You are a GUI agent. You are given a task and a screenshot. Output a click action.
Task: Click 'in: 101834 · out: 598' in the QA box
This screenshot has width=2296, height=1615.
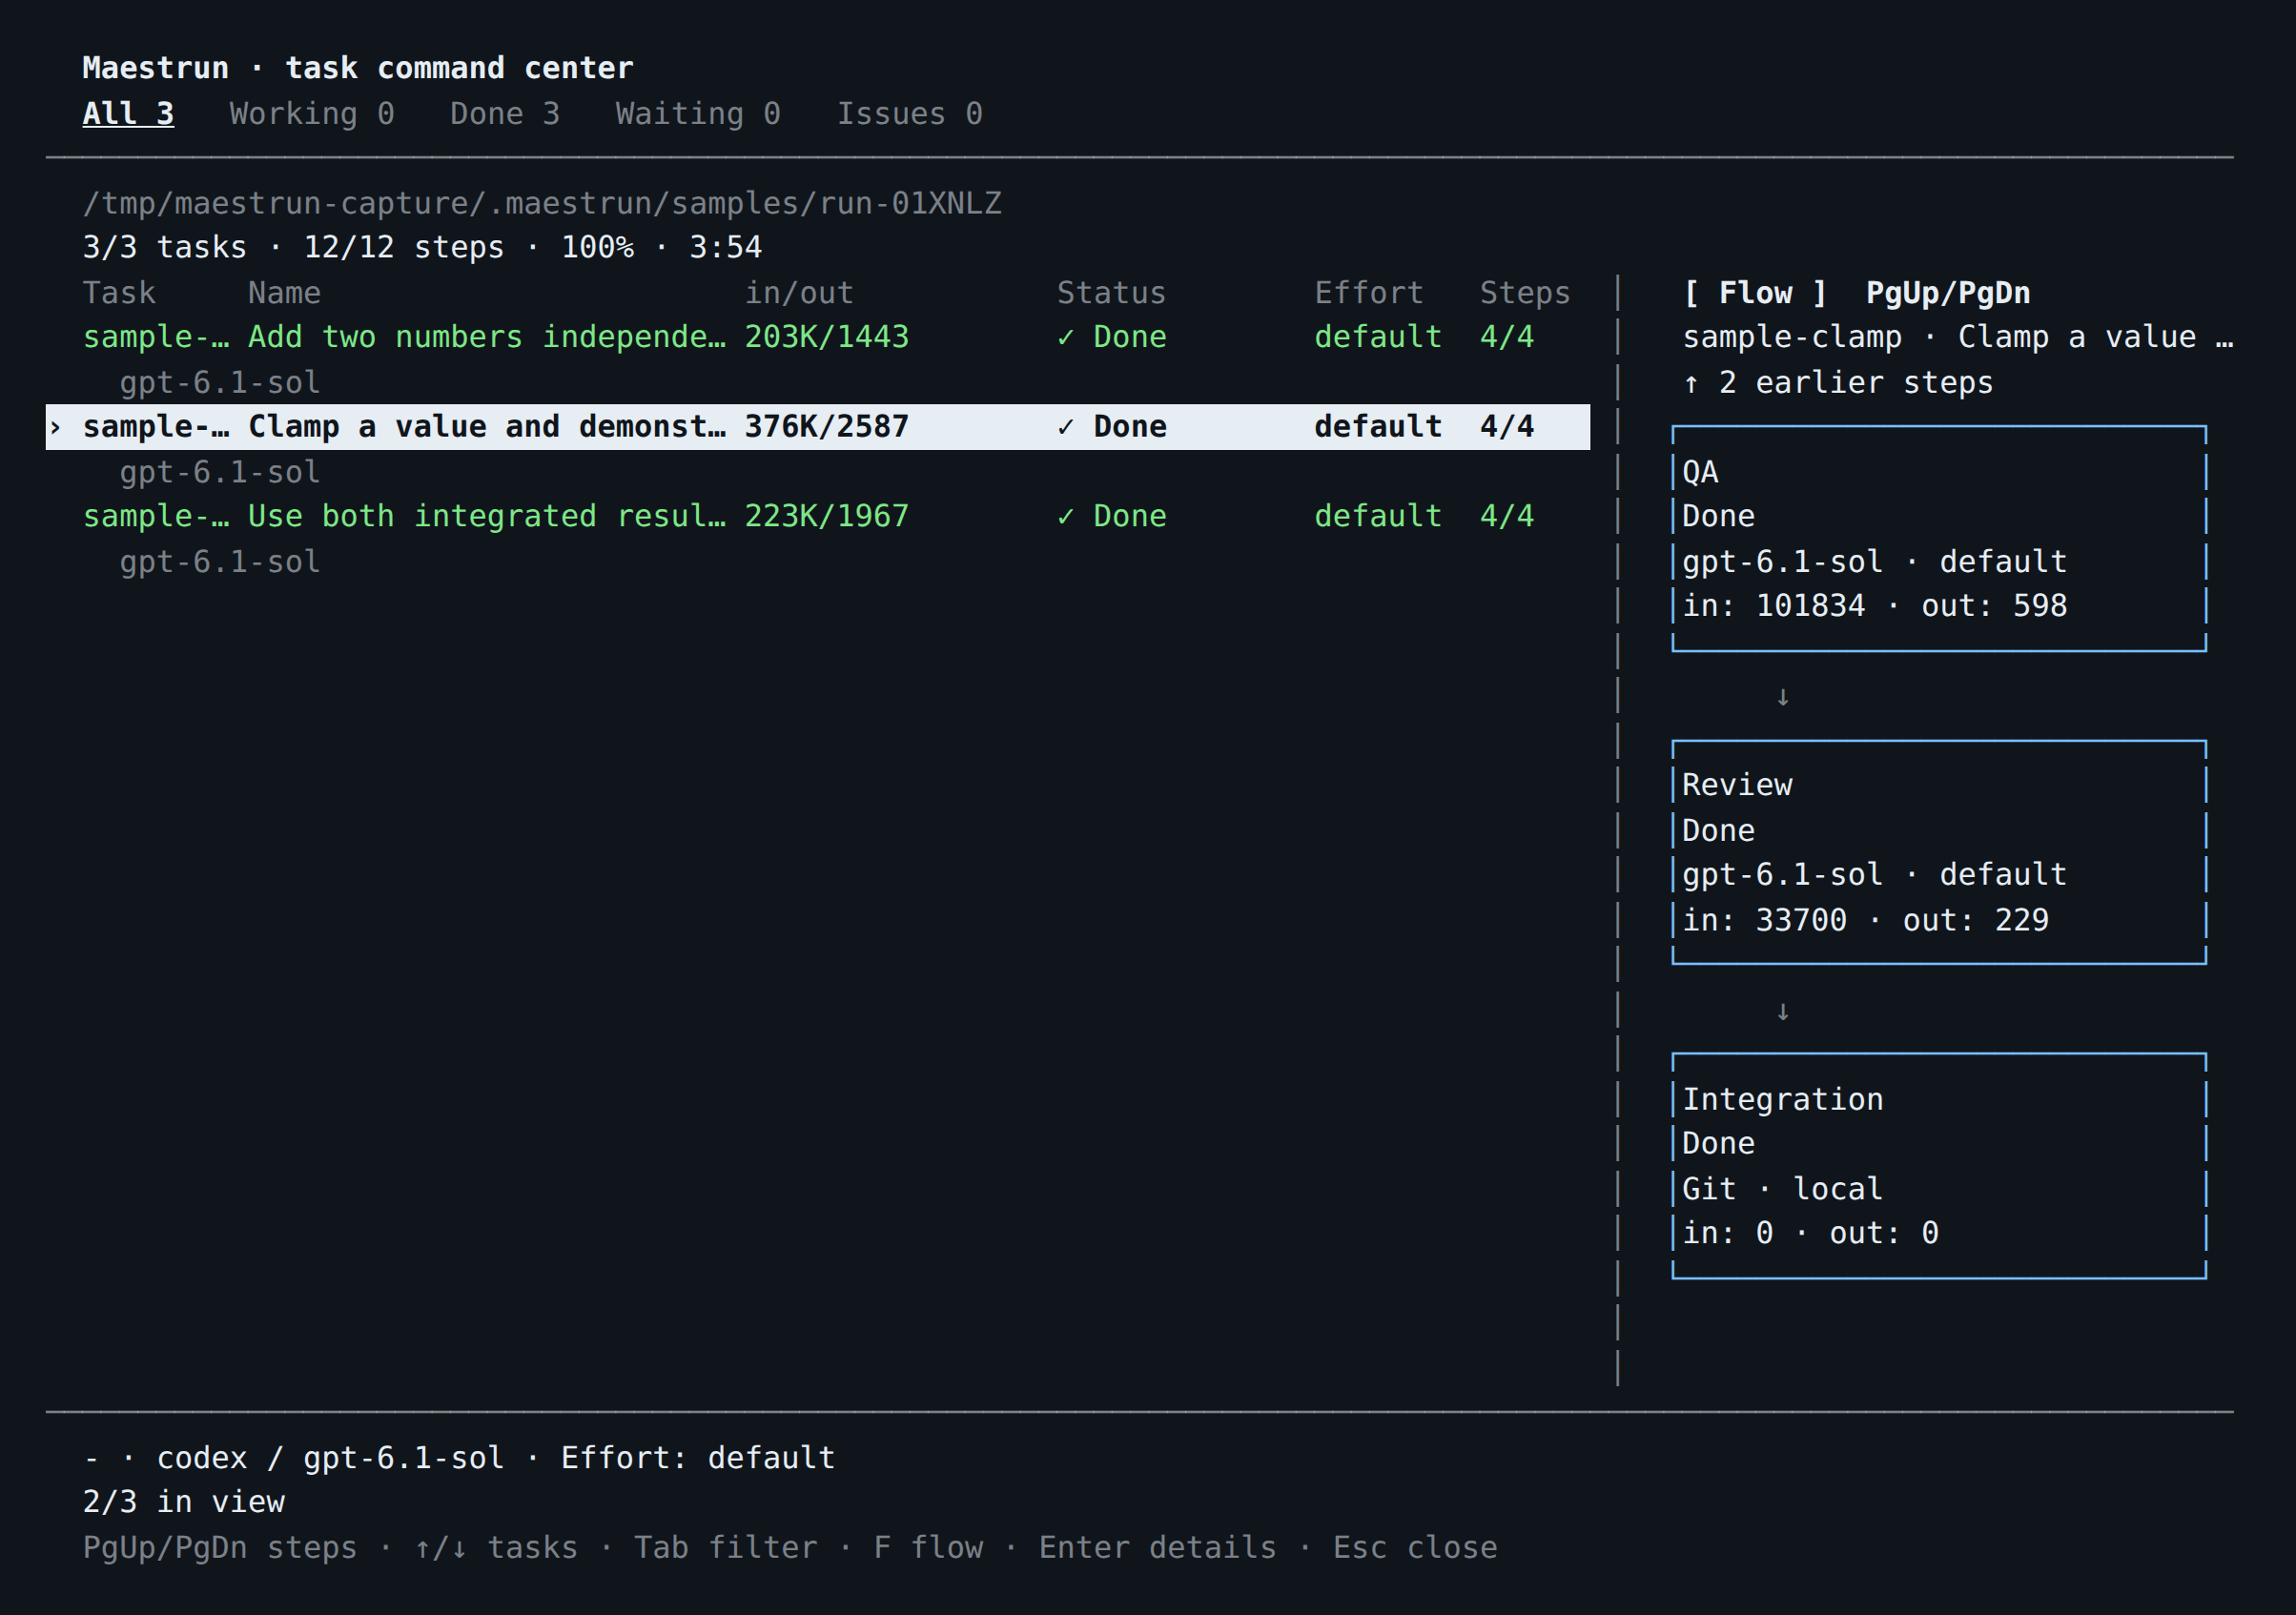click(1875, 606)
